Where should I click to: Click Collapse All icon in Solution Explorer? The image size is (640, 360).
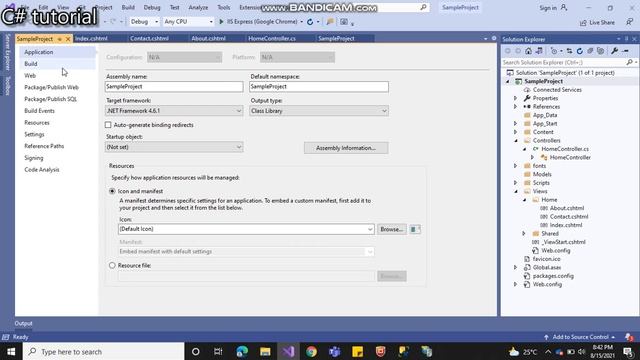pos(590,51)
